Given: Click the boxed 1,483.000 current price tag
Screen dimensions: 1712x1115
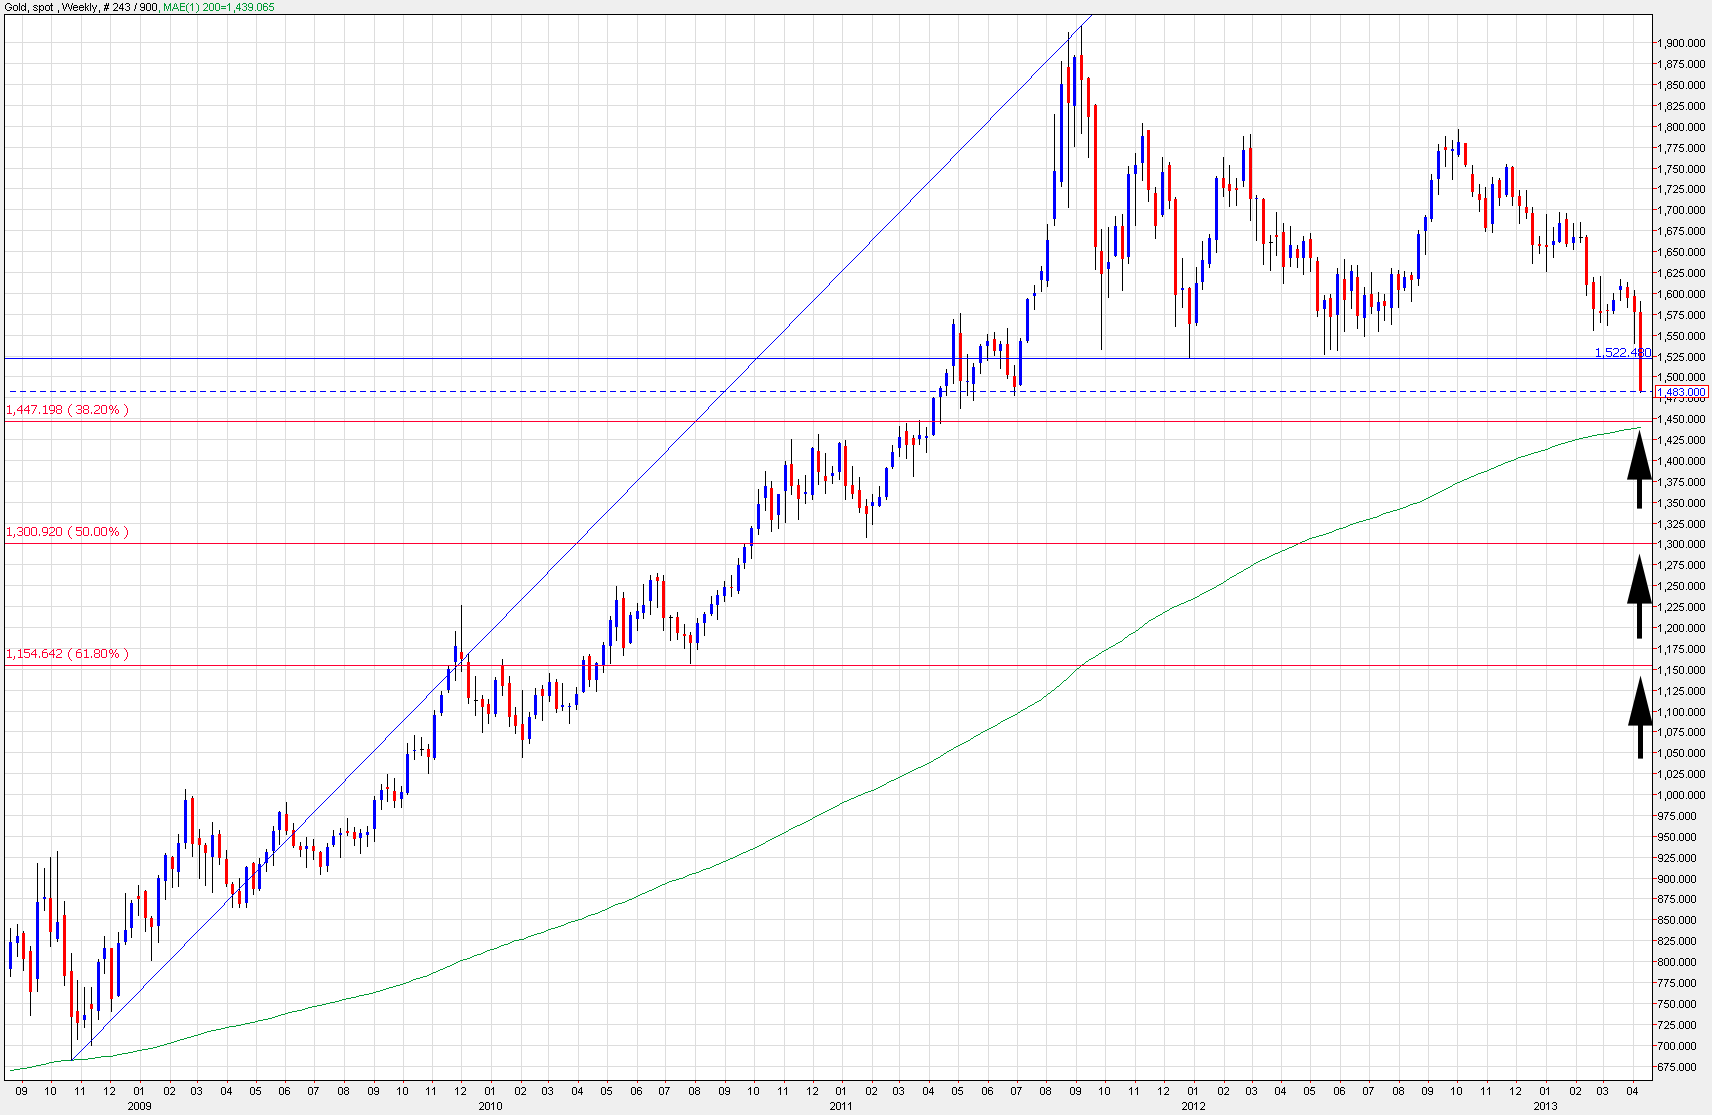Looking at the screenshot, I should [1681, 392].
